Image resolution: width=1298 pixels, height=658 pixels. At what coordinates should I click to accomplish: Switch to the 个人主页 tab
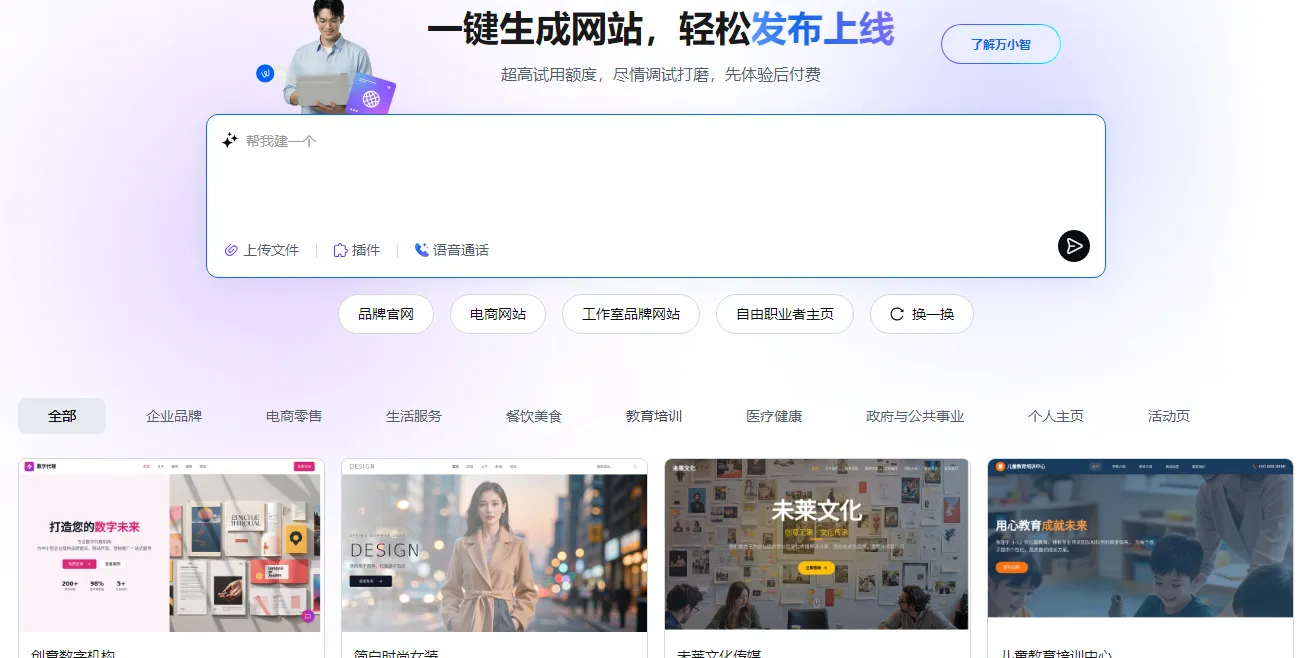[x=1056, y=416]
